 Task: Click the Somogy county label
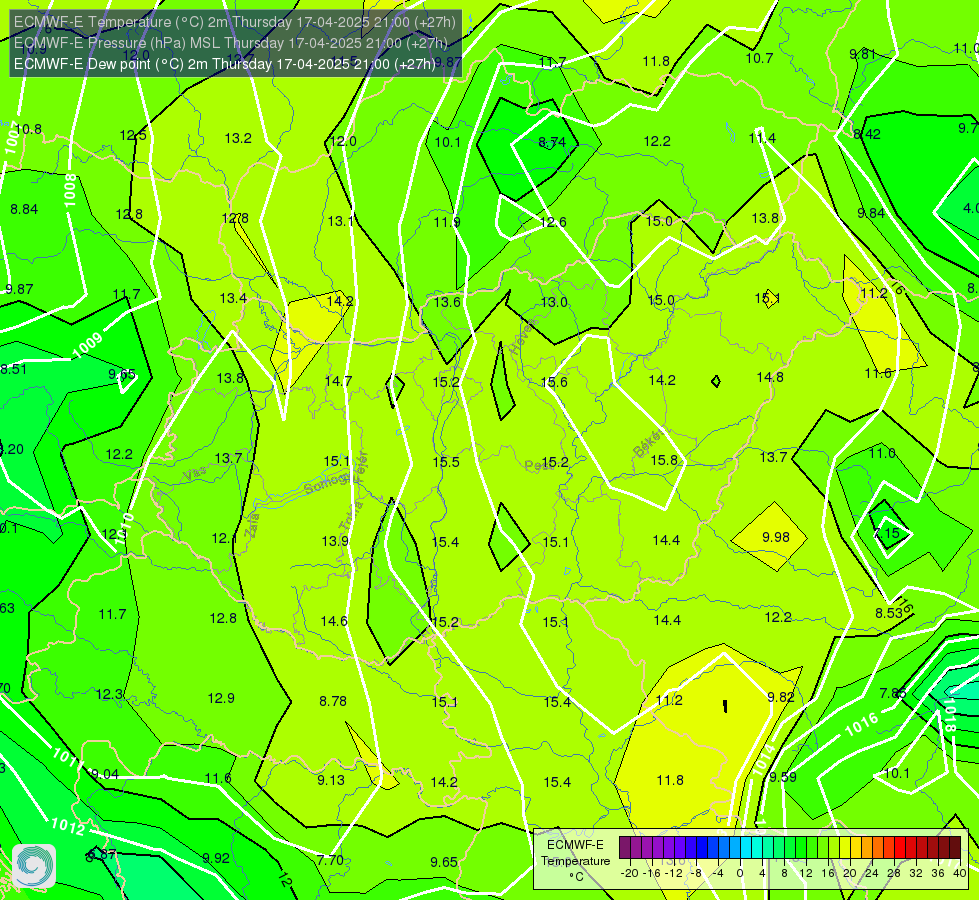click(327, 482)
